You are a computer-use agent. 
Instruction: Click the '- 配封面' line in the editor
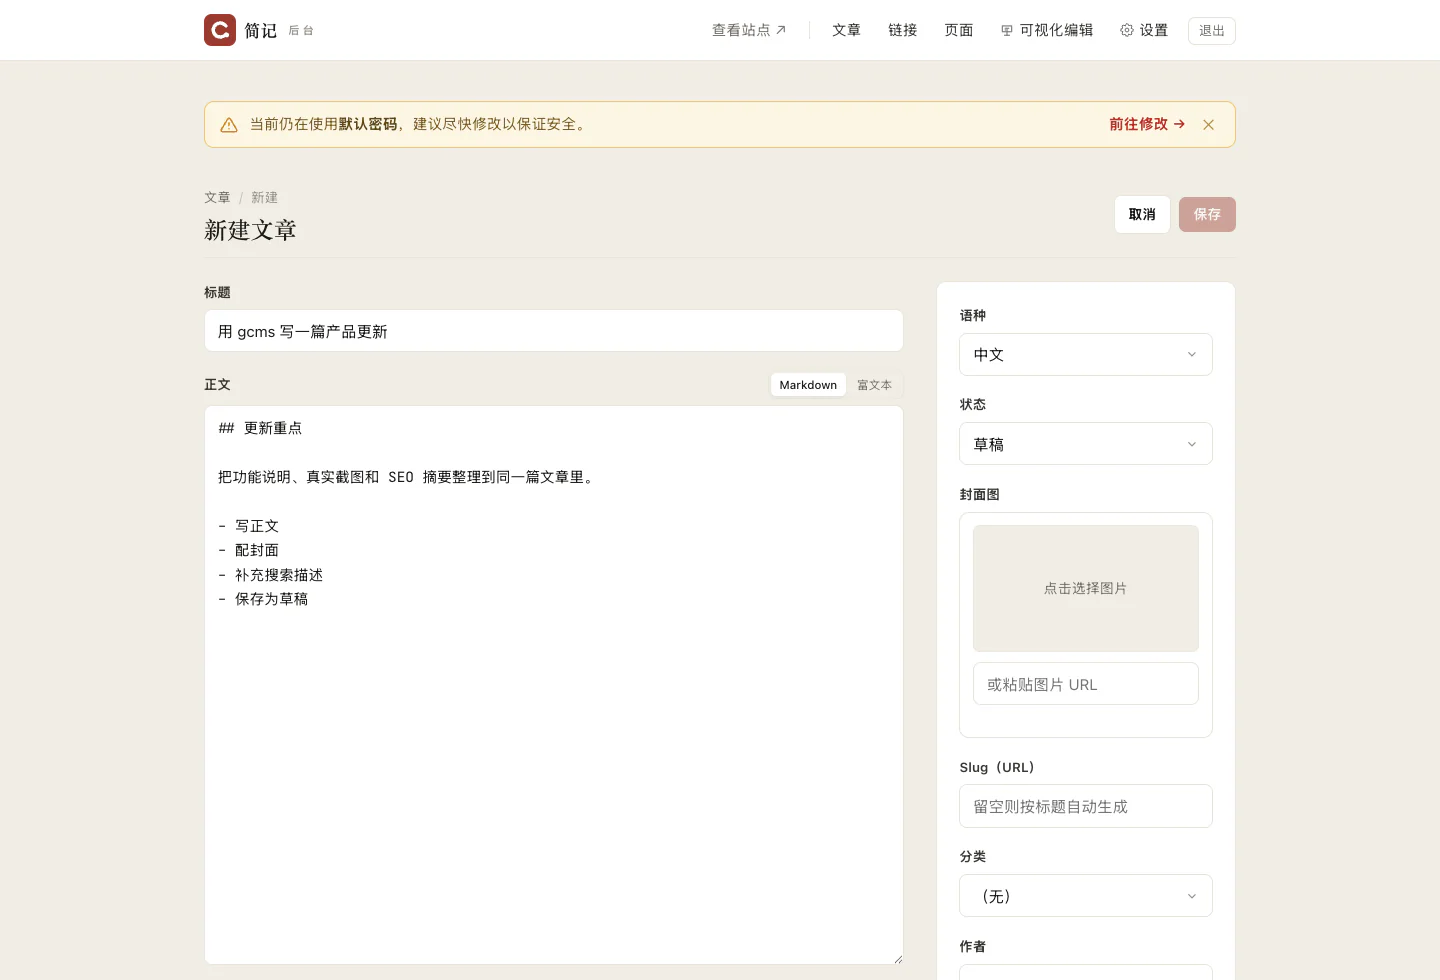[x=249, y=550]
